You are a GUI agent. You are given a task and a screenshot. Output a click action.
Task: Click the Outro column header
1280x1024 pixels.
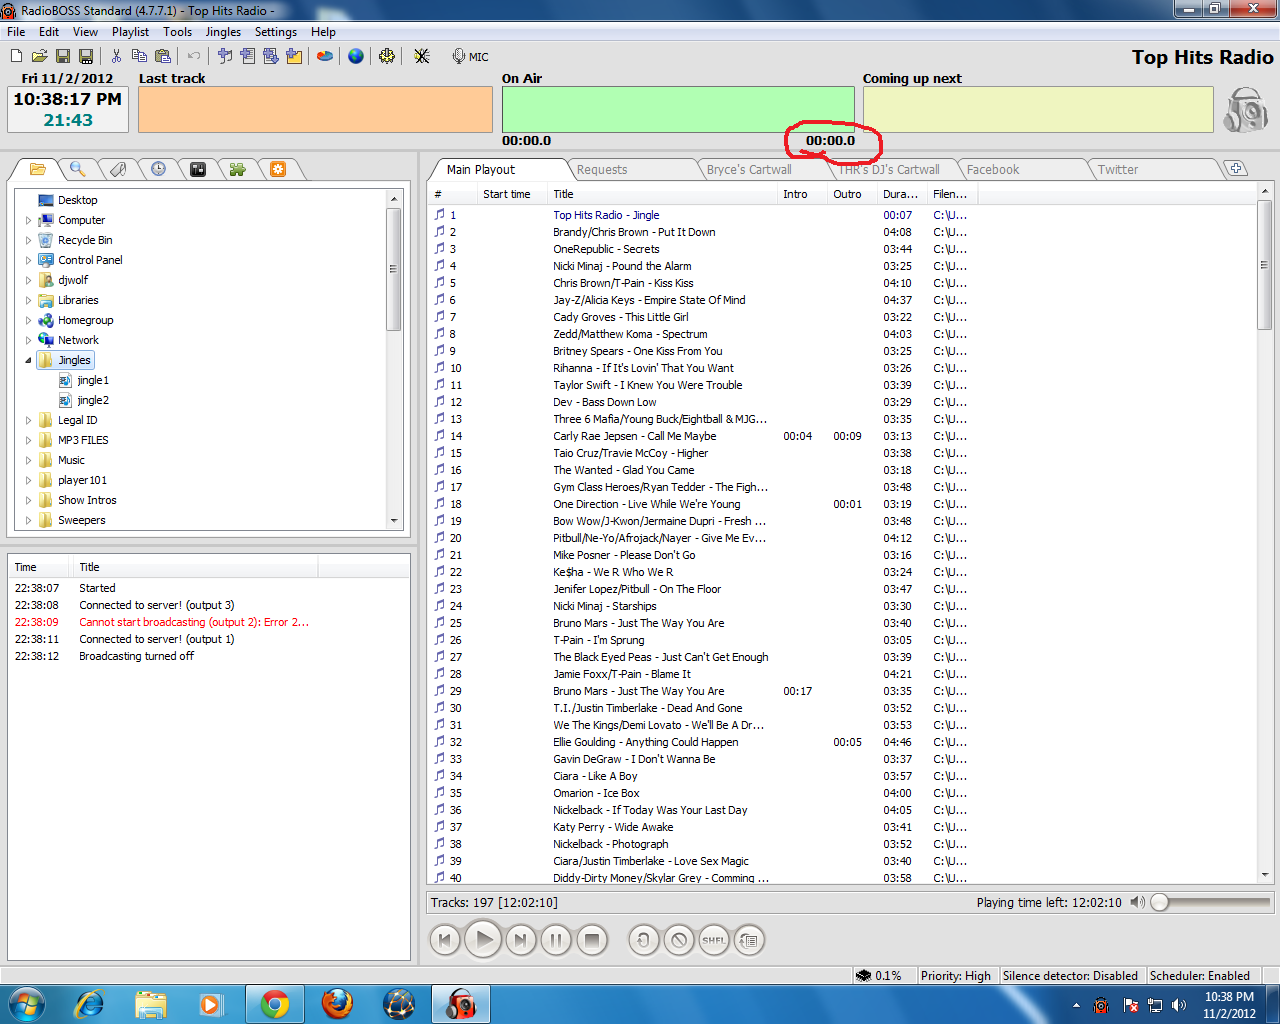coord(853,194)
